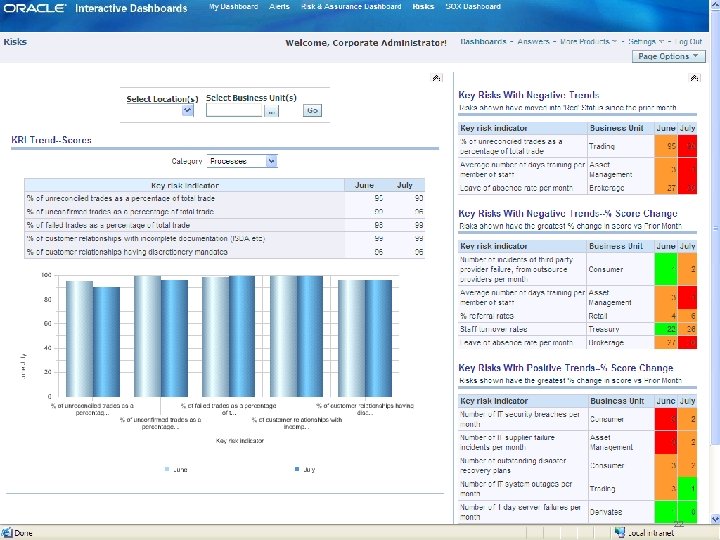The image size is (720, 540).
Task: Open the business unit browse button
Action: [272, 111]
